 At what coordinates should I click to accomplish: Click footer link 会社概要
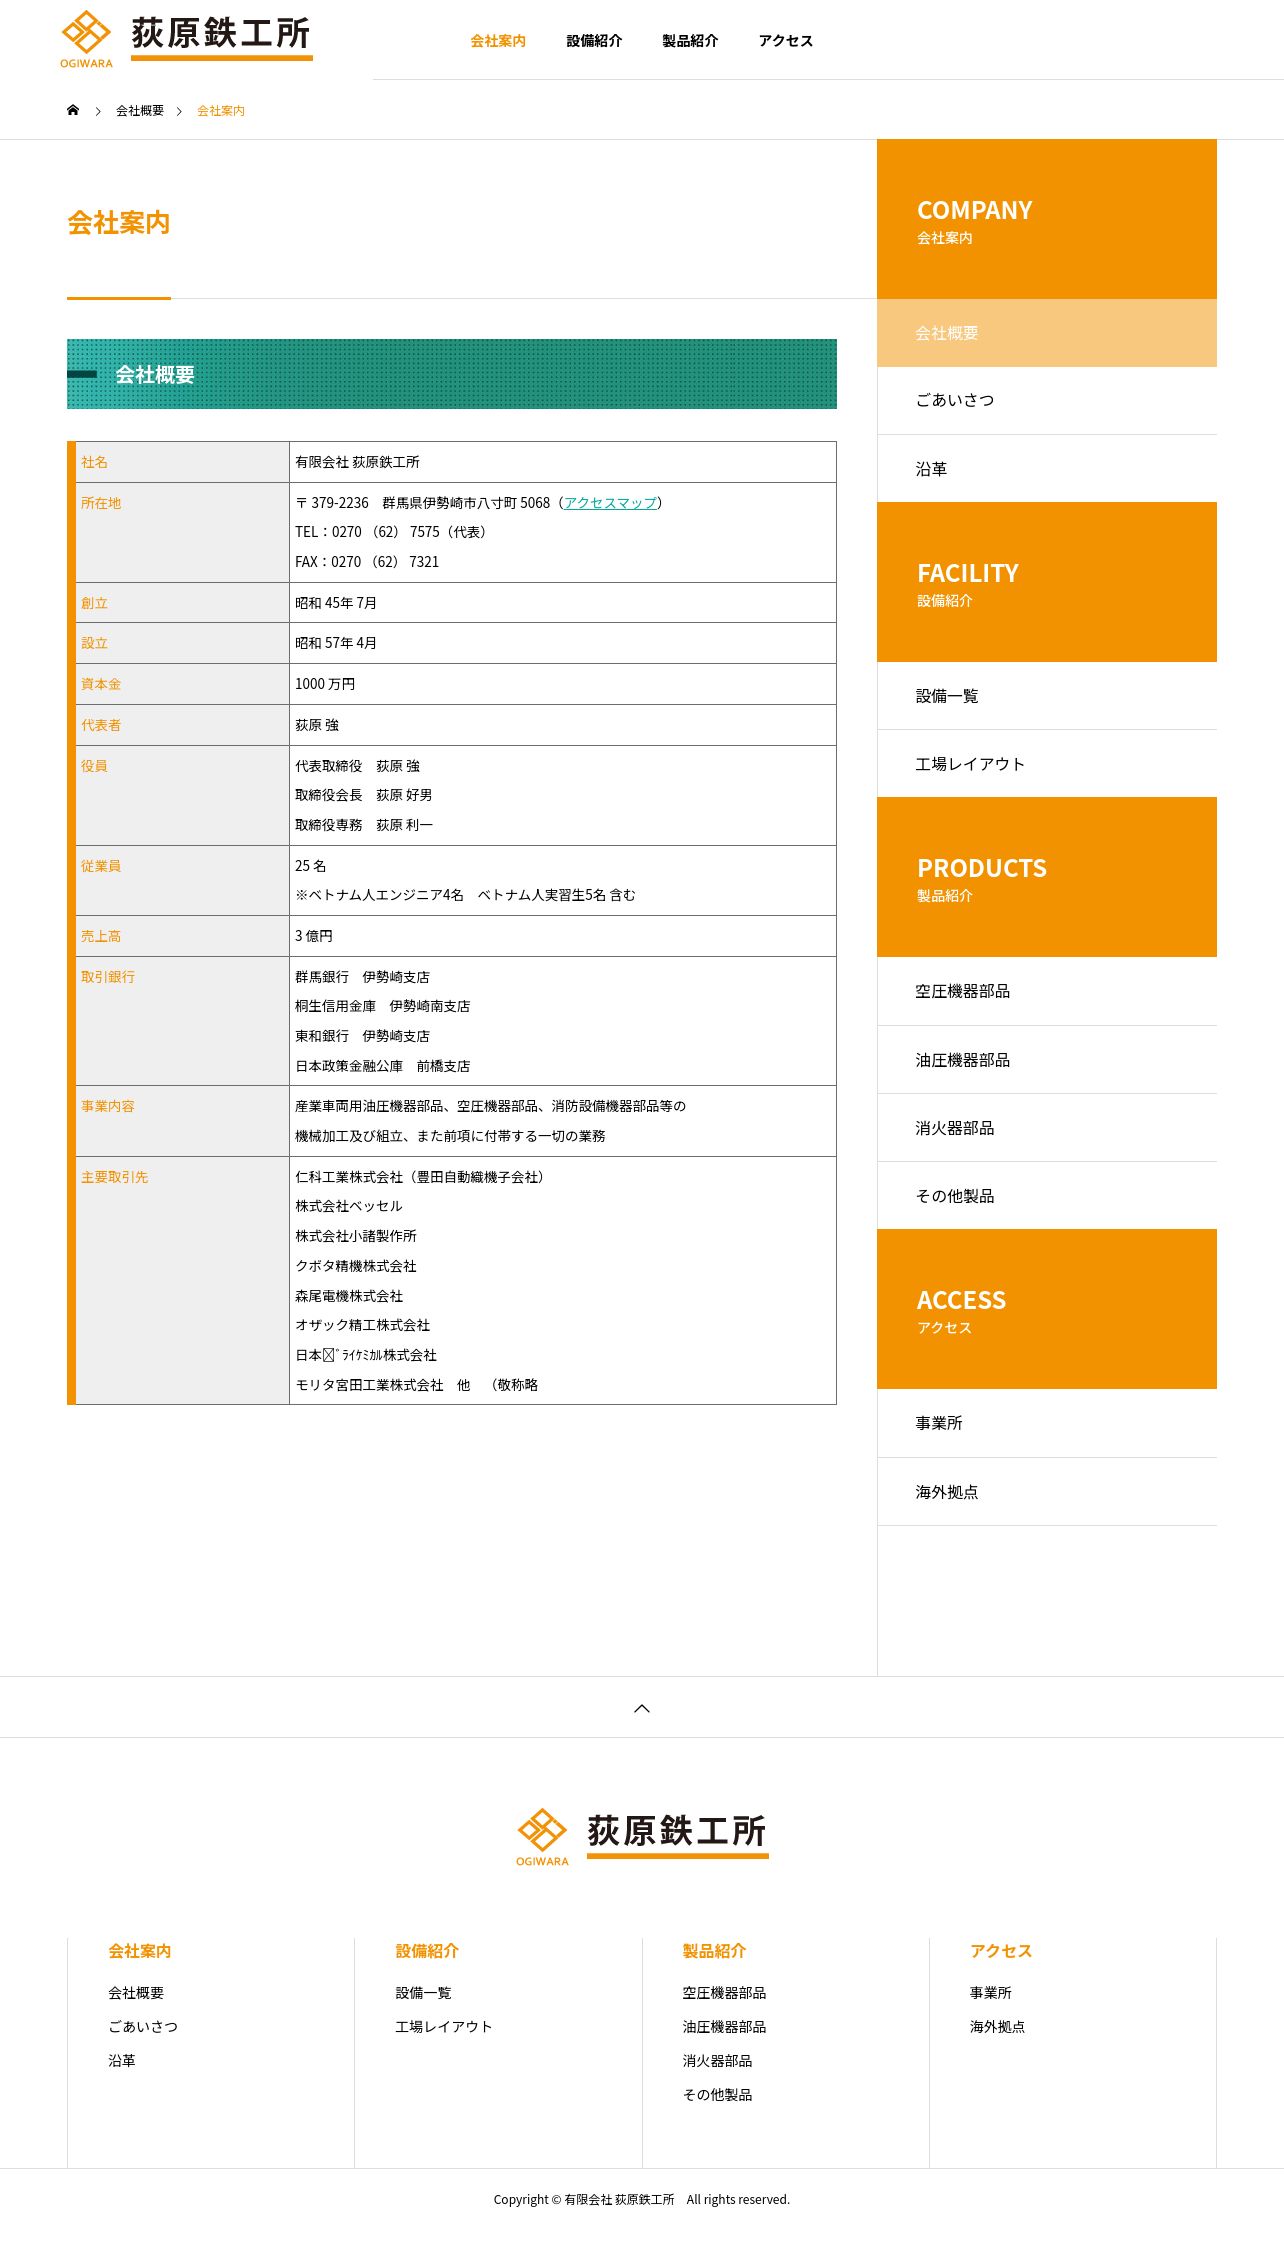coord(136,1993)
